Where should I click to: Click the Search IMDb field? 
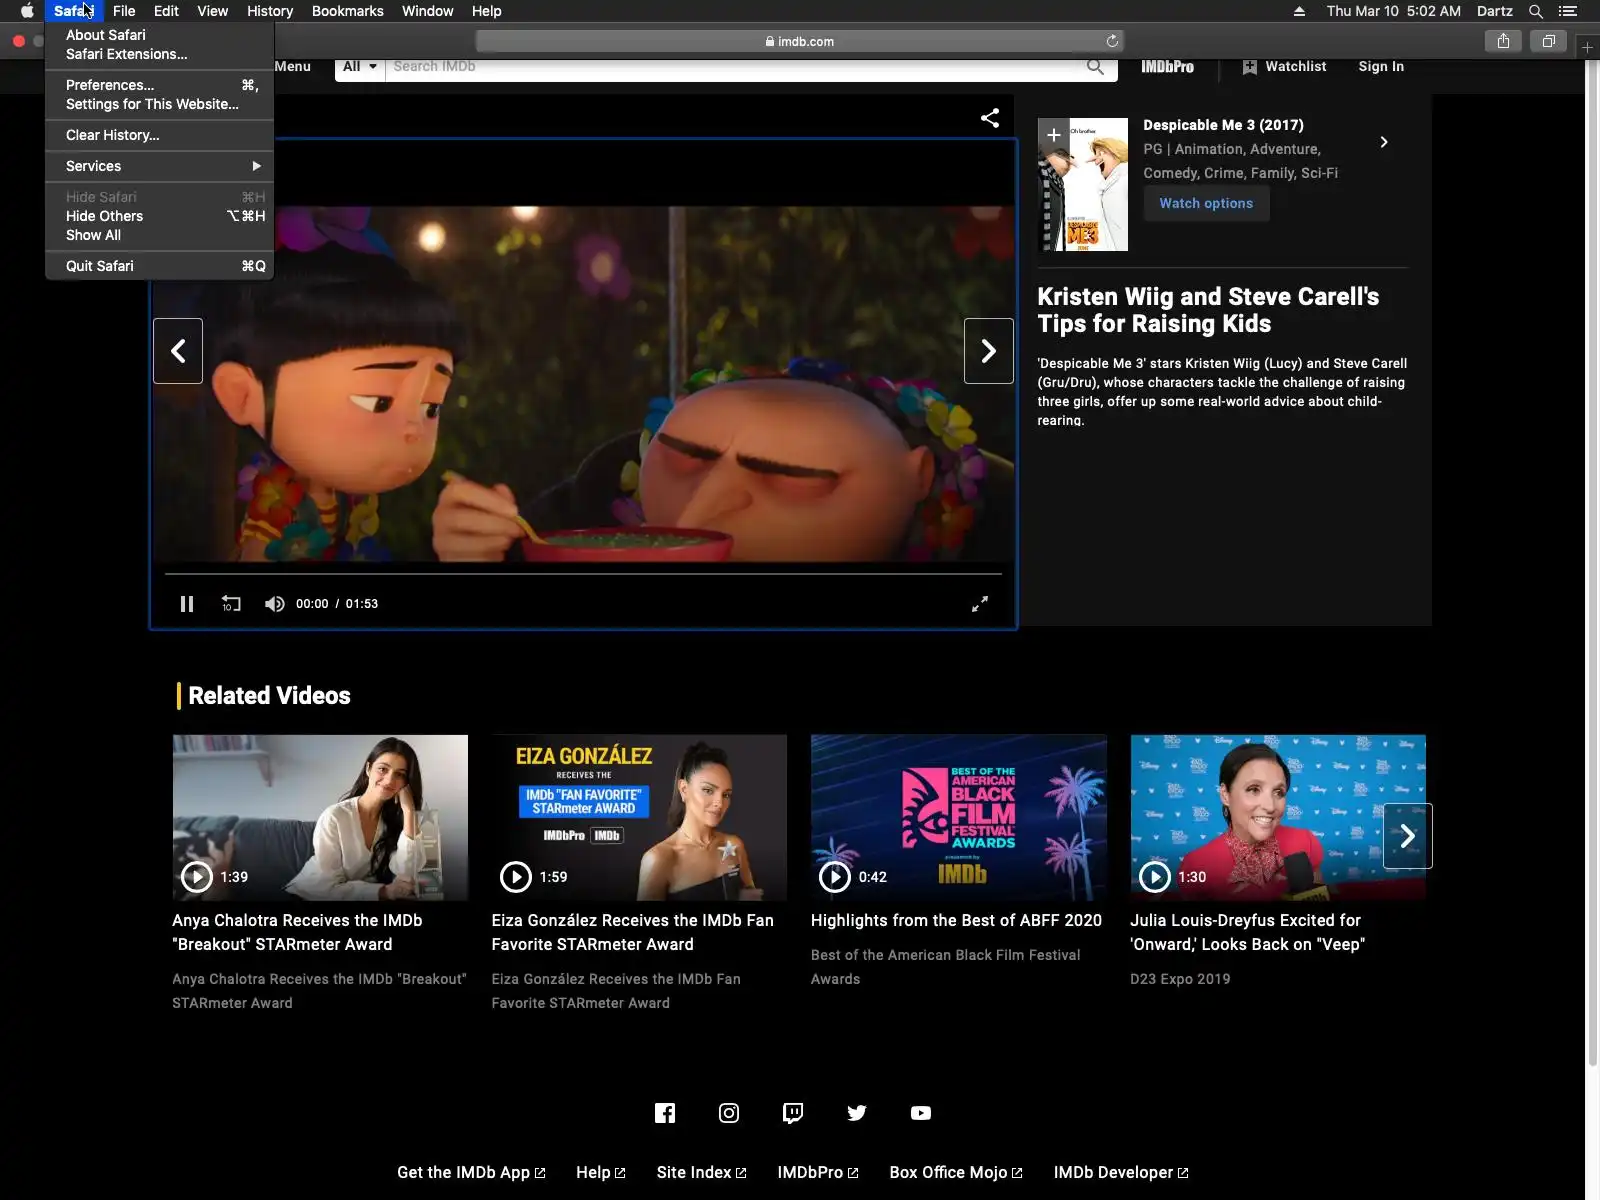(x=737, y=67)
